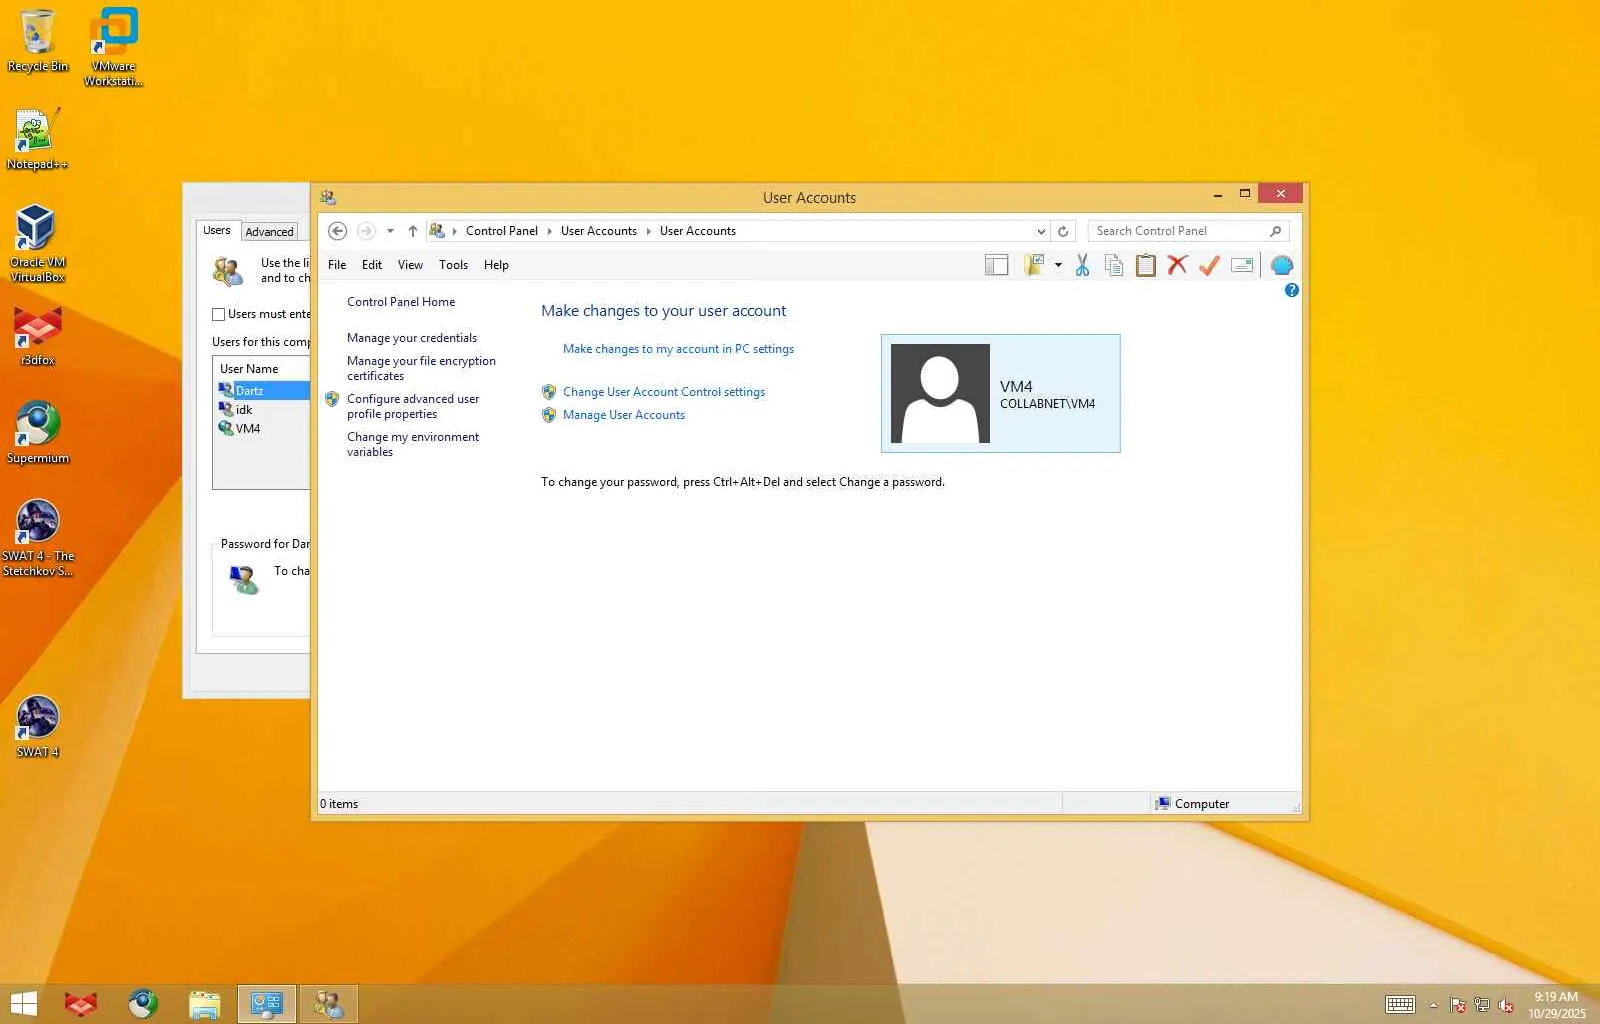Click the Supermium desktop shortcut

point(38,434)
